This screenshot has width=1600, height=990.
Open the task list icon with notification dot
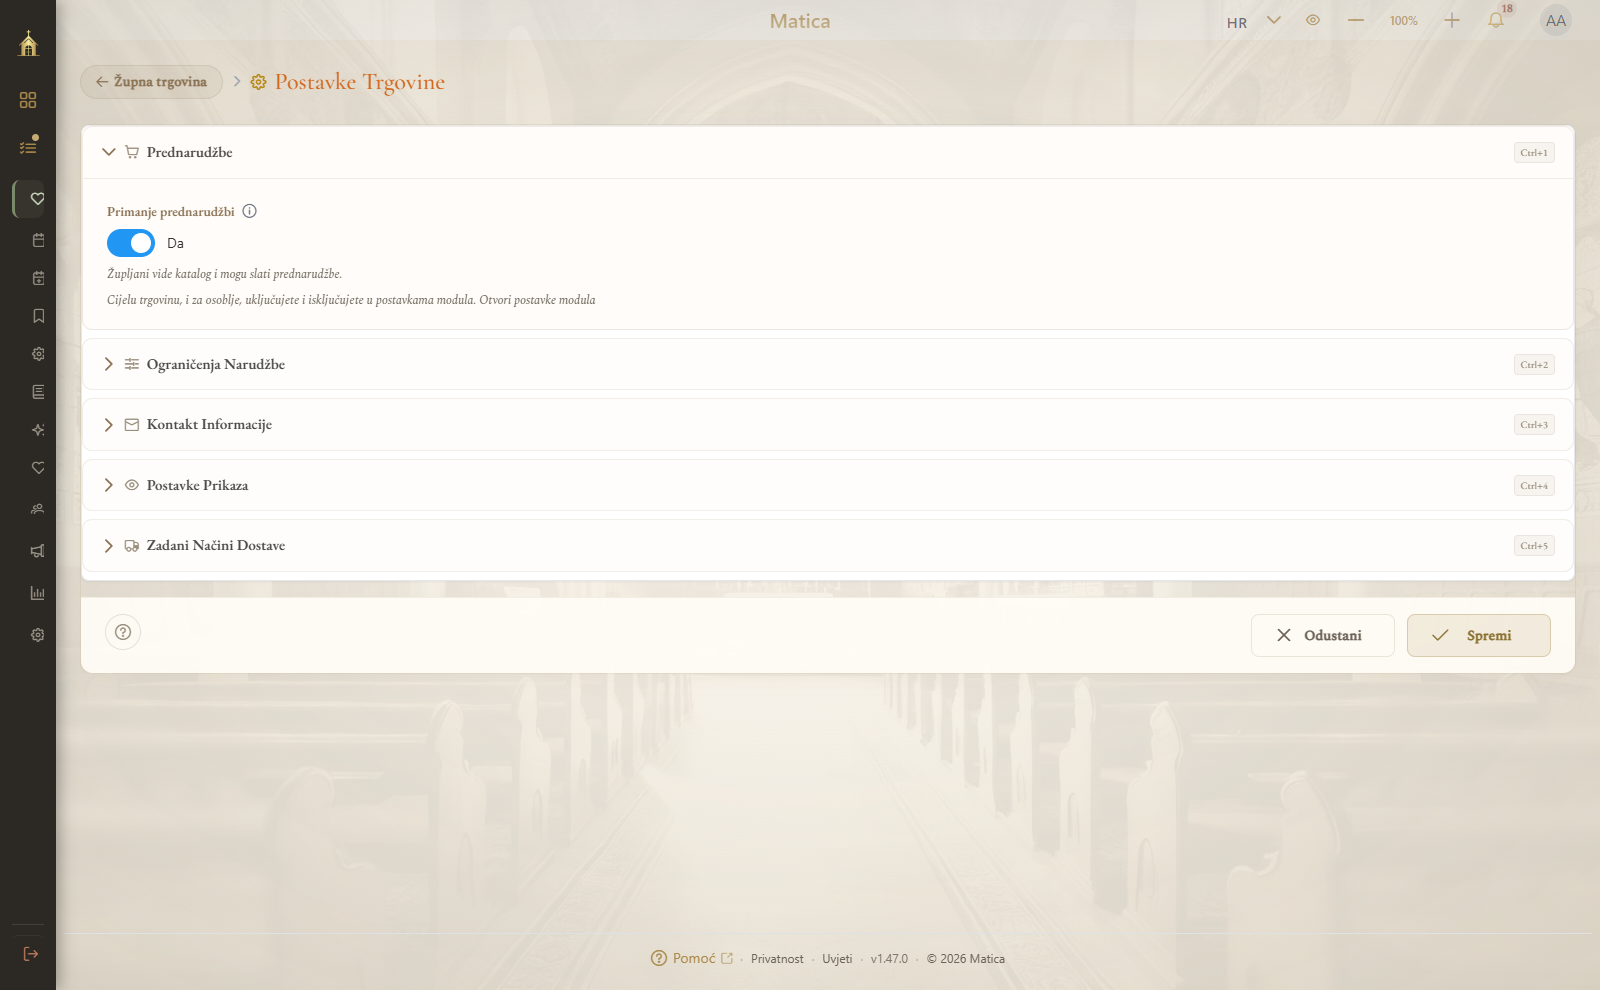28,146
